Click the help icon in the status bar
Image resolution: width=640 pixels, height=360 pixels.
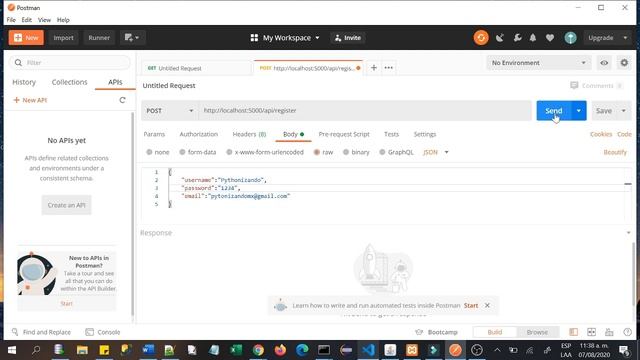(x=628, y=332)
